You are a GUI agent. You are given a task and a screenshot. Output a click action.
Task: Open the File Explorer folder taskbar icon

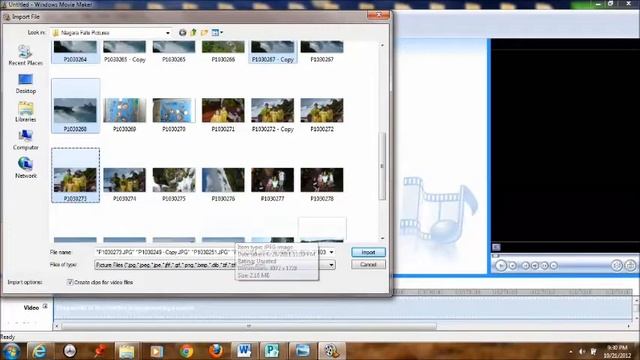(x=127, y=351)
